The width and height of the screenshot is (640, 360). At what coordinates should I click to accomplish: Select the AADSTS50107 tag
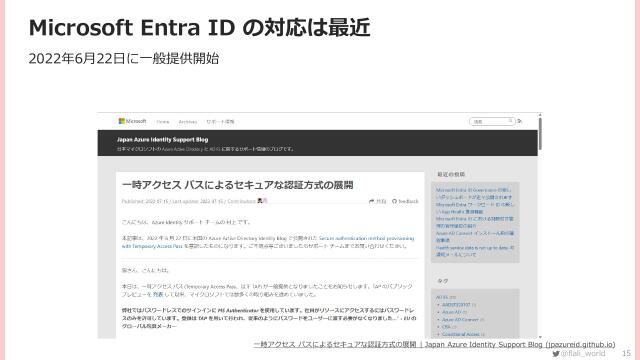click(x=456, y=305)
